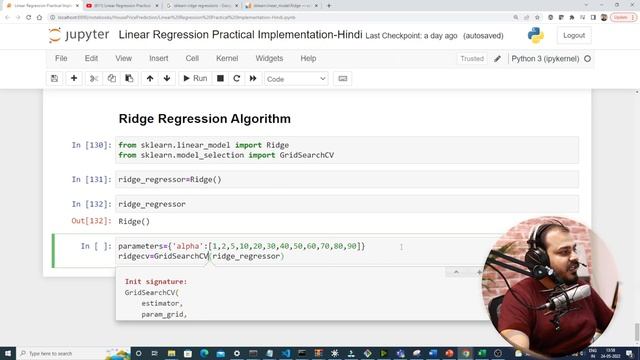Select the In [132] ridge_regressor cell

(347, 204)
